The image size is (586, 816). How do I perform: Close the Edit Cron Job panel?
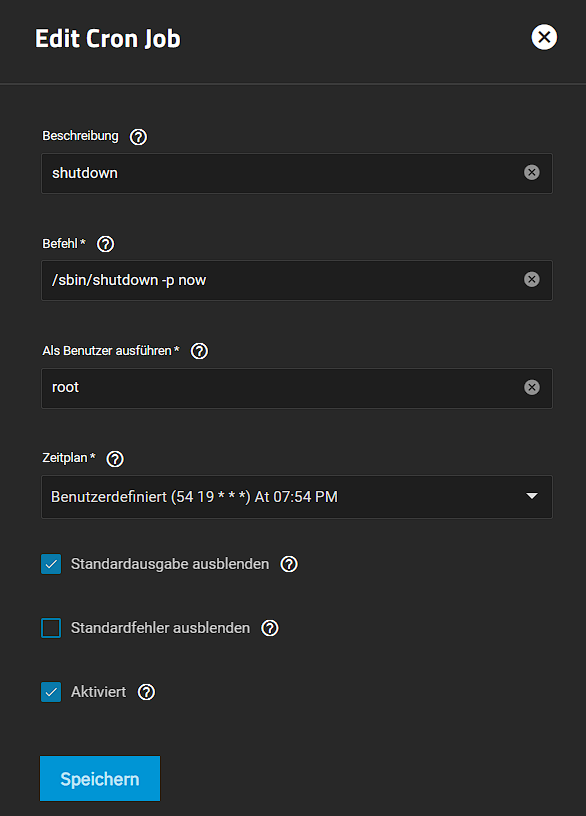(544, 37)
